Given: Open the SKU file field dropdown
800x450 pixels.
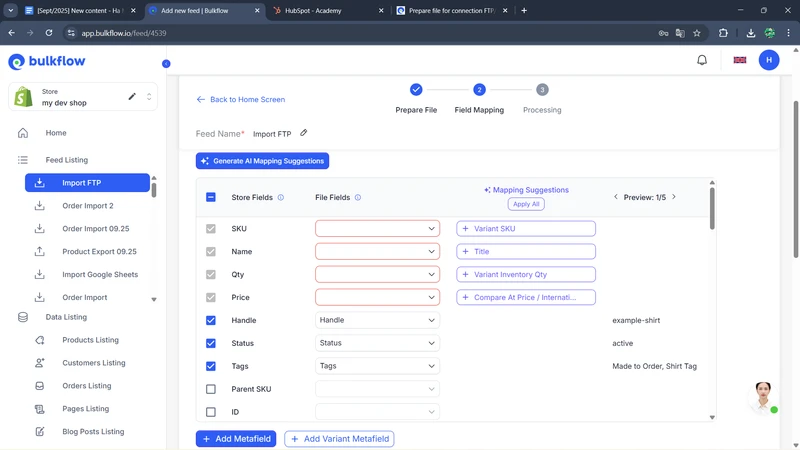Looking at the screenshot, I should 377,229.
